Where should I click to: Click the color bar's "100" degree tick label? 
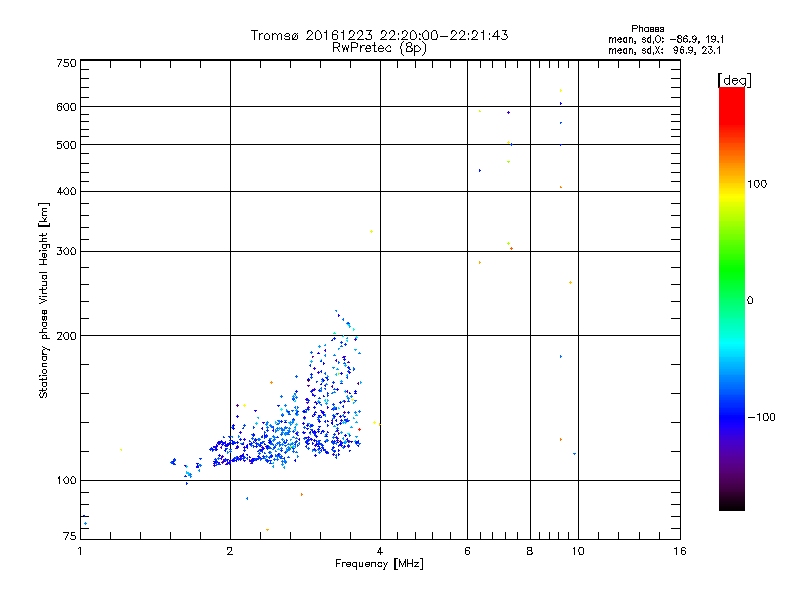coord(757,184)
